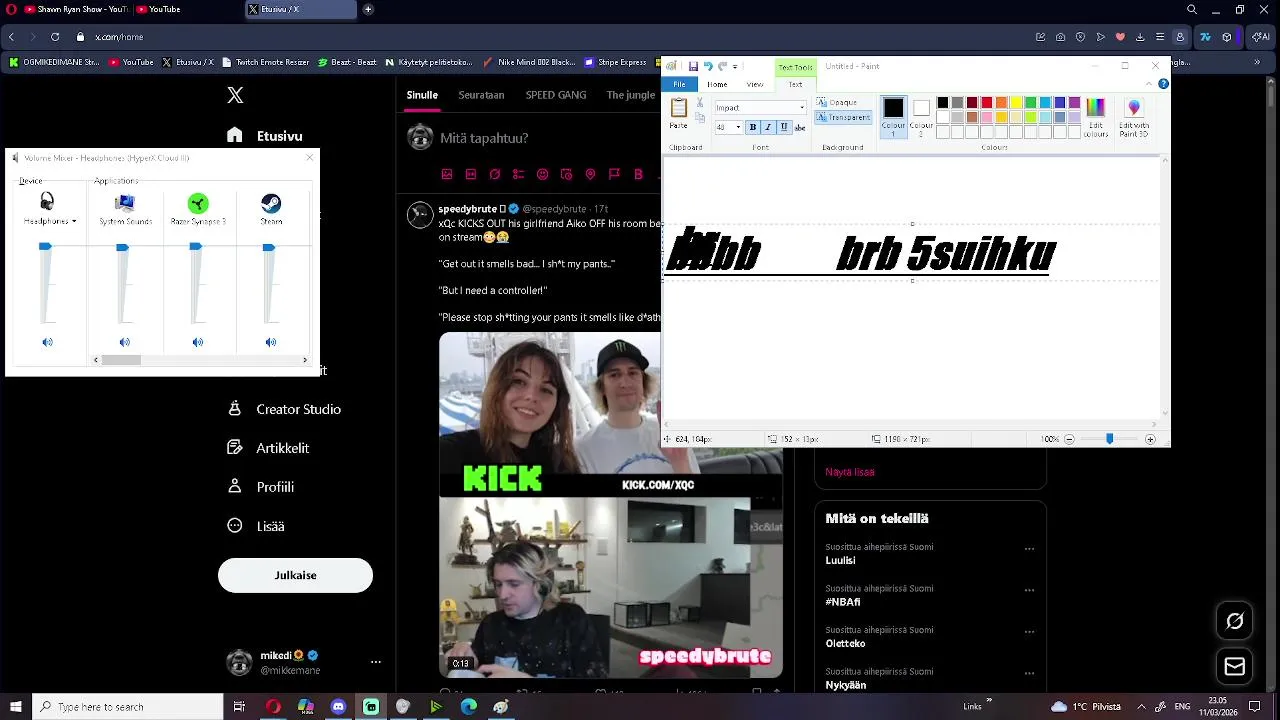Image resolution: width=1280 pixels, height=720 pixels.
Task: Add a poll to the X post
Action: [518, 174]
